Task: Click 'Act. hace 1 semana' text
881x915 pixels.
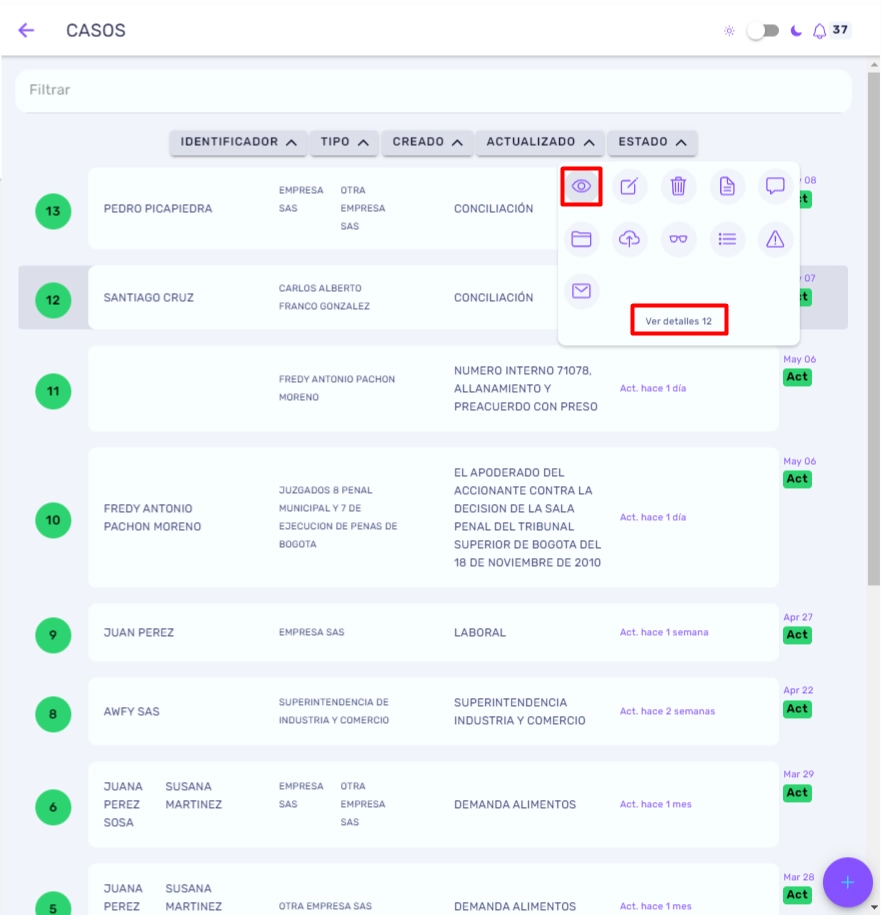Action: tap(664, 633)
